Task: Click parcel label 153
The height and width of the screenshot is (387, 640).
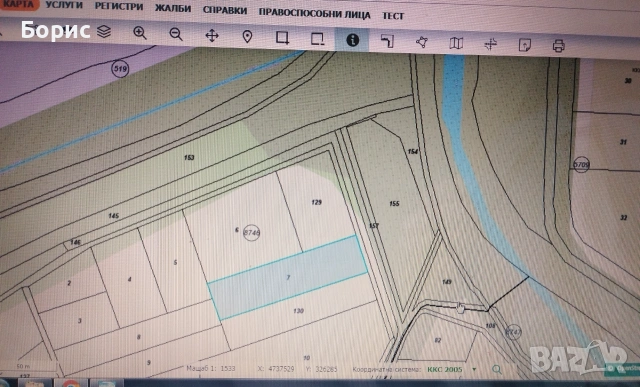Action: click(189, 158)
